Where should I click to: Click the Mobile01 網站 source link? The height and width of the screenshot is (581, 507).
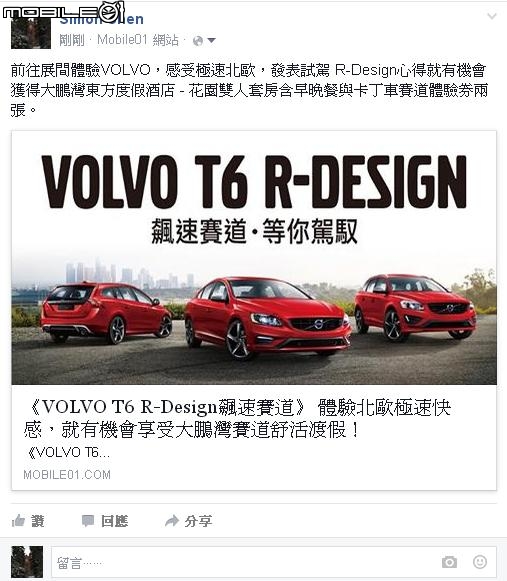pos(138,40)
